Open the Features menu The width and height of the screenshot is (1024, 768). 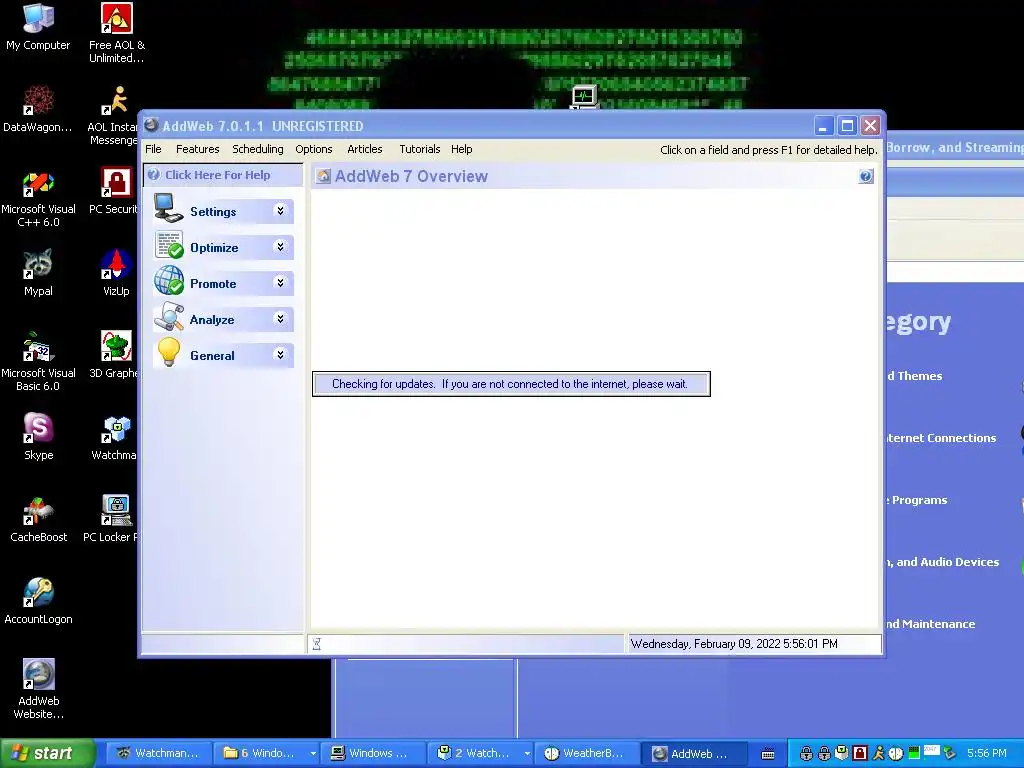click(x=197, y=150)
